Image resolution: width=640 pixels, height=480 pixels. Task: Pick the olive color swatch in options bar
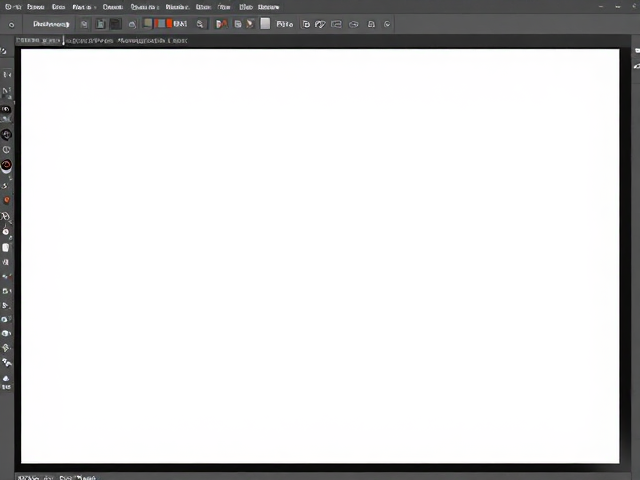point(148,24)
